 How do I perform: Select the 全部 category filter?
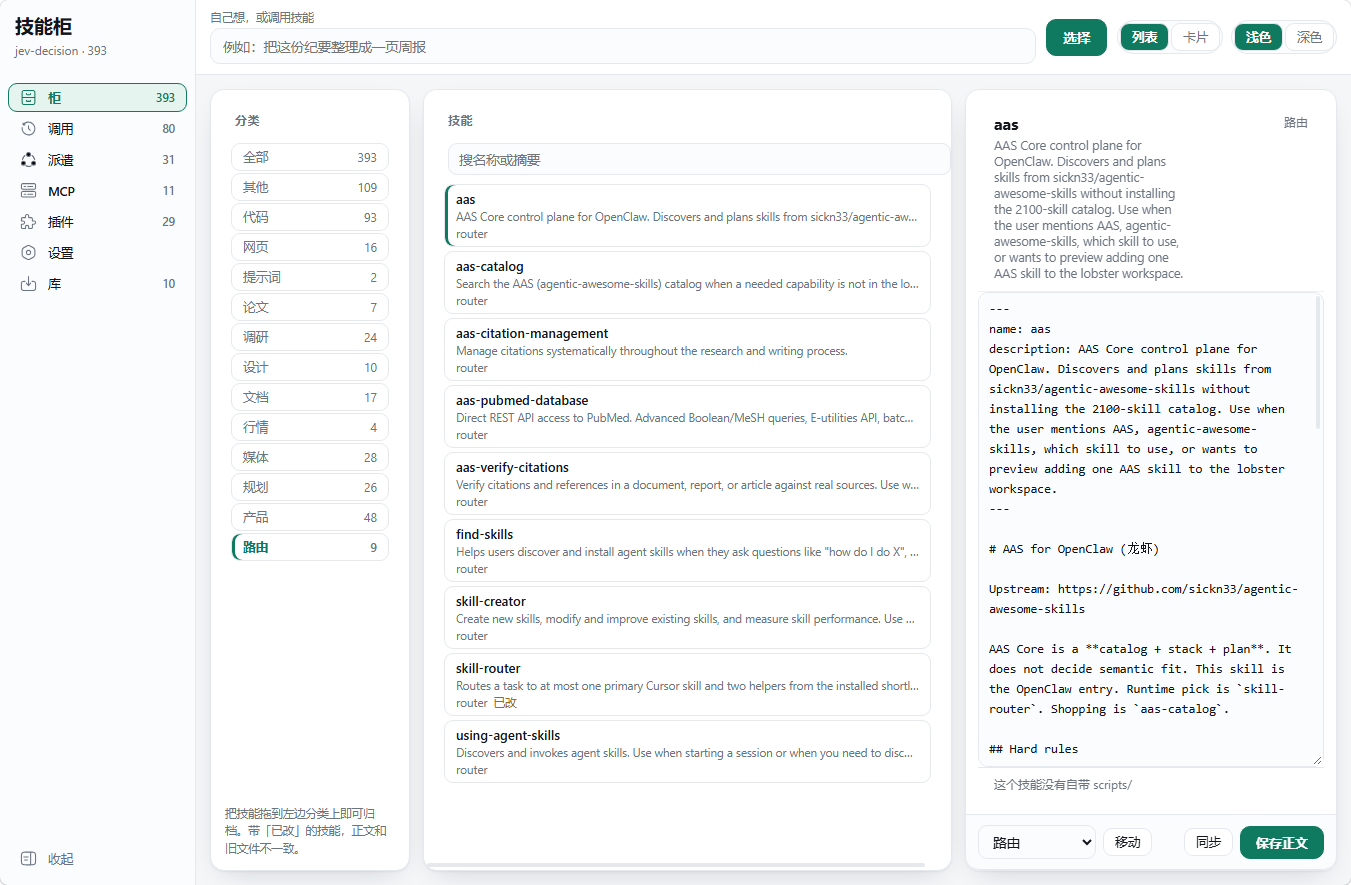pyautogui.click(x=310, y=157)
